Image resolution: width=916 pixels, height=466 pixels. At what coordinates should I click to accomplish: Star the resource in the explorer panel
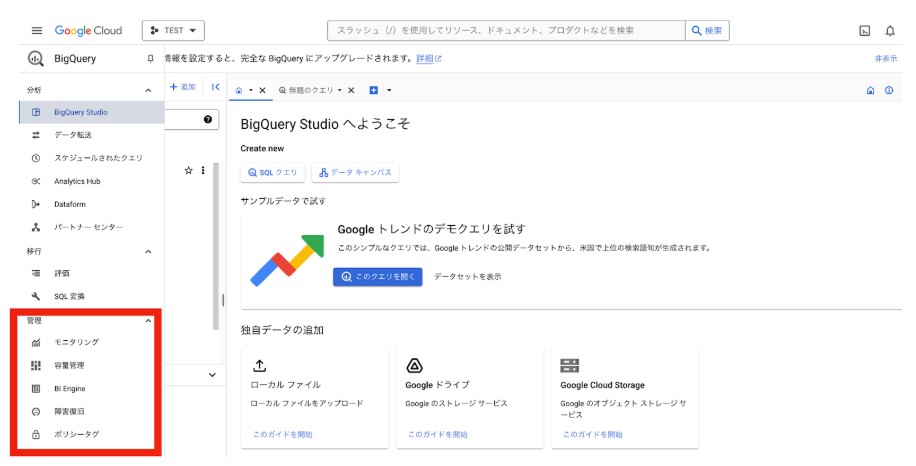[188, 171]
